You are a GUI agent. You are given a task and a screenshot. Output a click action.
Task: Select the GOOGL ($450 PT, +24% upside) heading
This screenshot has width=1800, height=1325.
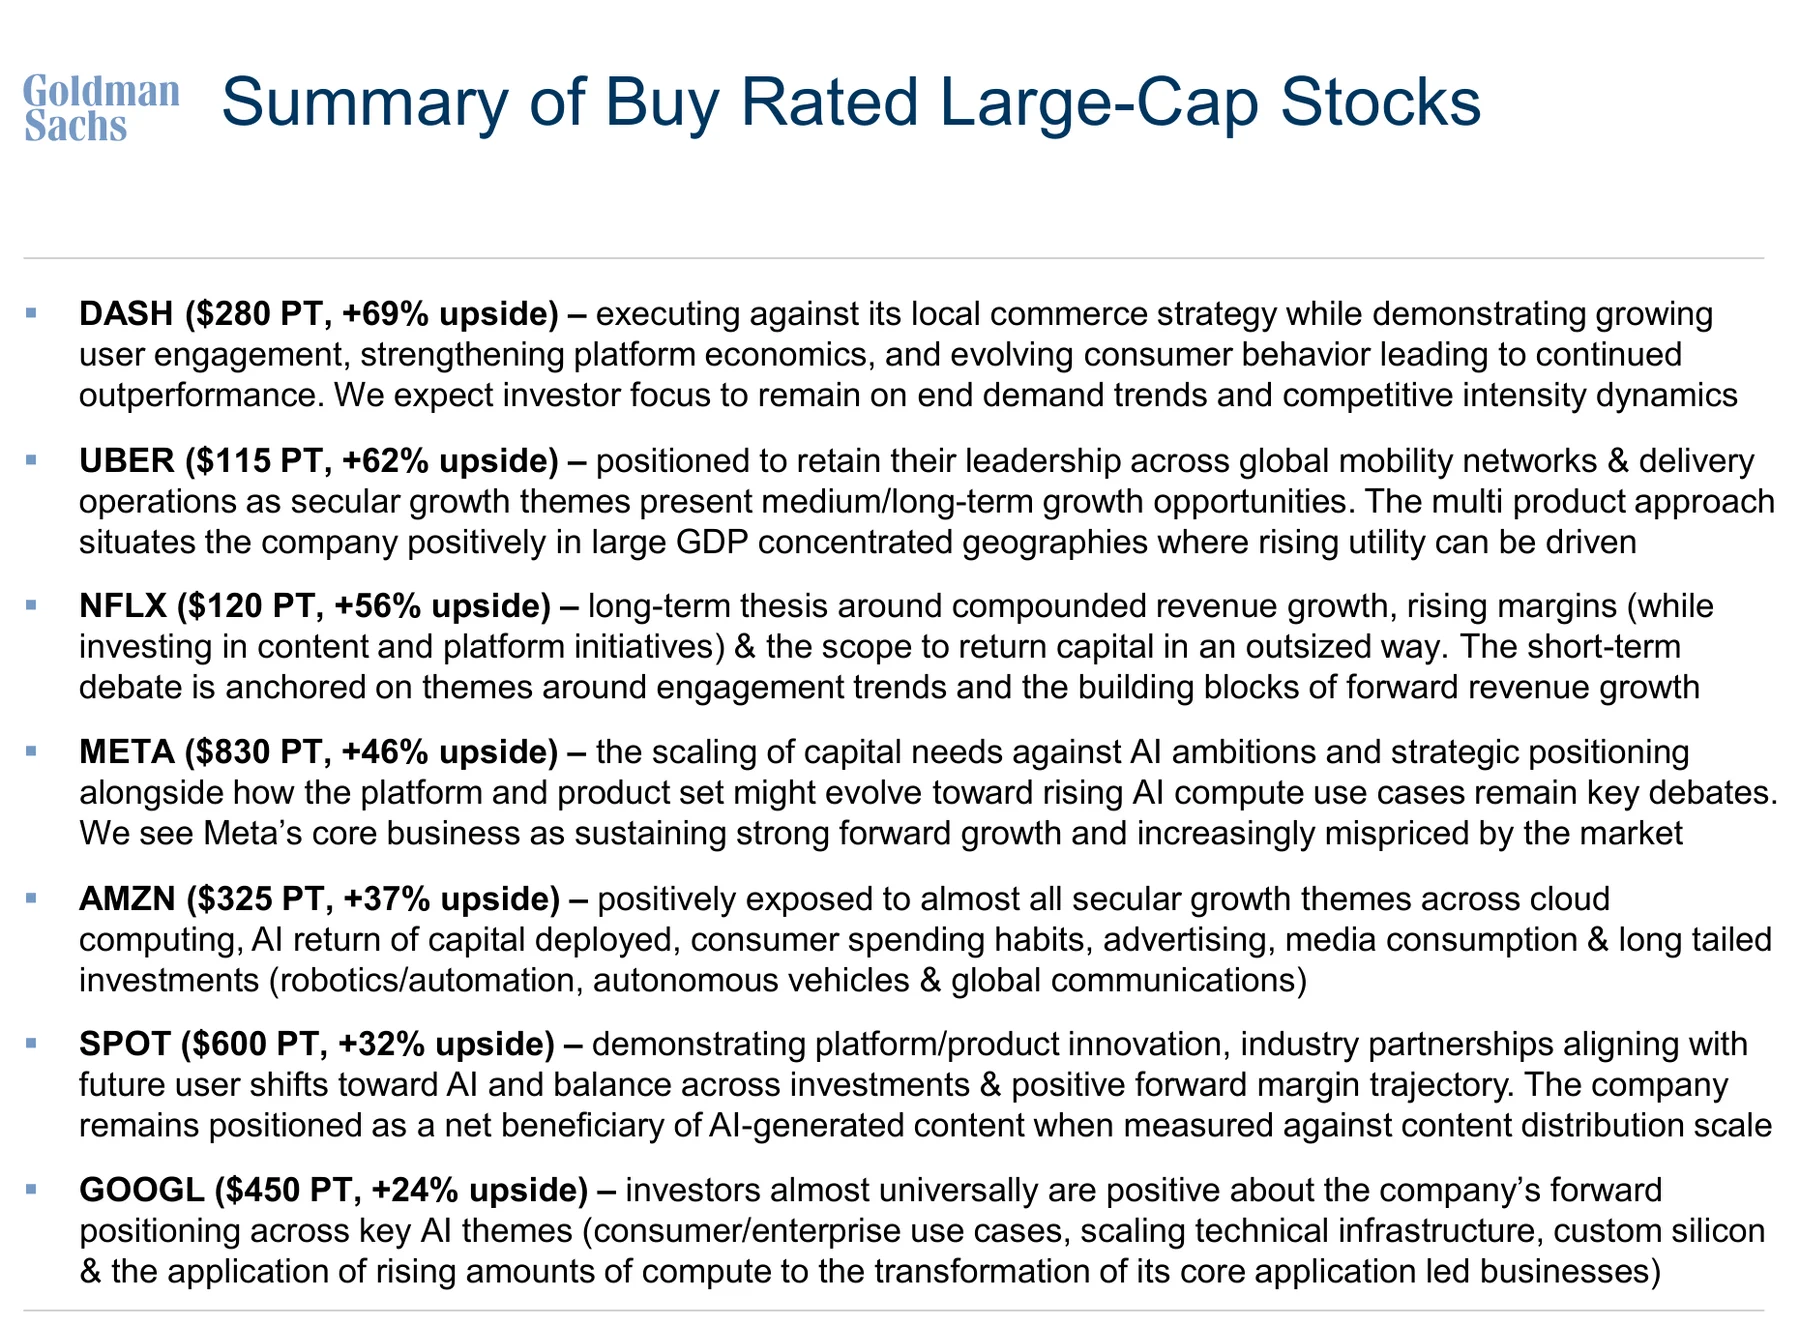[x=334, y=1190]
